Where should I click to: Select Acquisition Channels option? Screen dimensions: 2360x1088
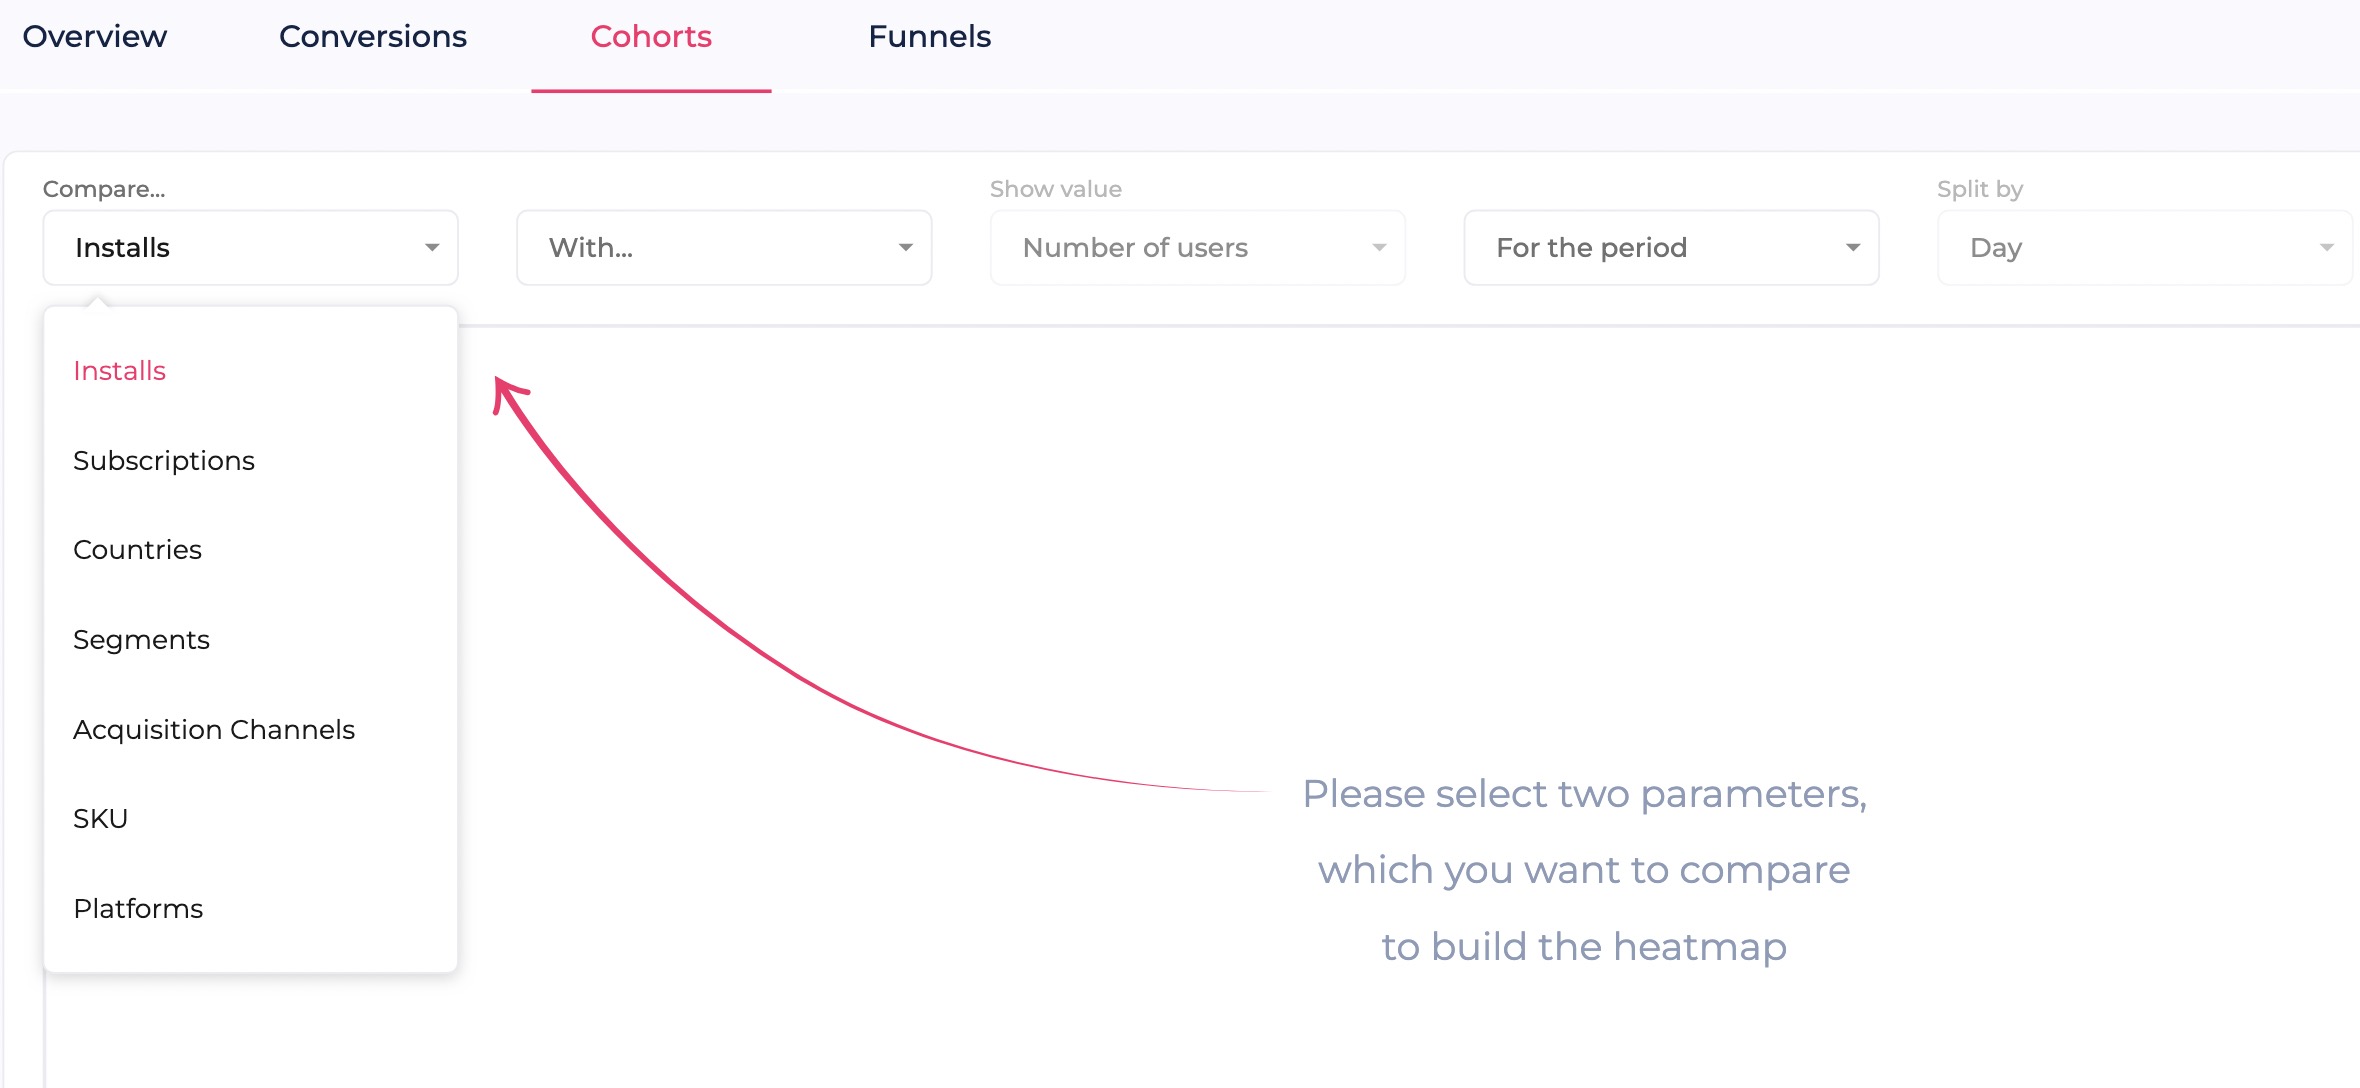coord(214,730)
